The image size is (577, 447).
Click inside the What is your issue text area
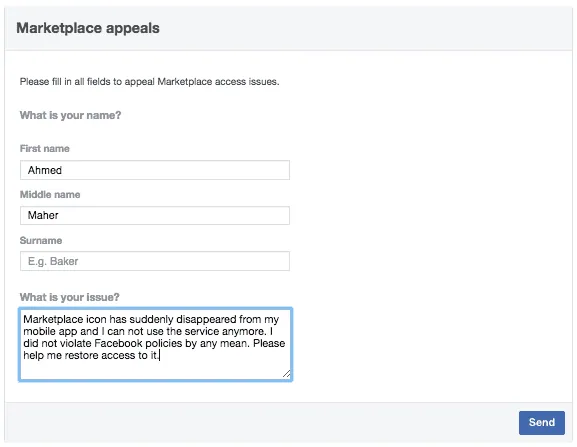point(155,344)
